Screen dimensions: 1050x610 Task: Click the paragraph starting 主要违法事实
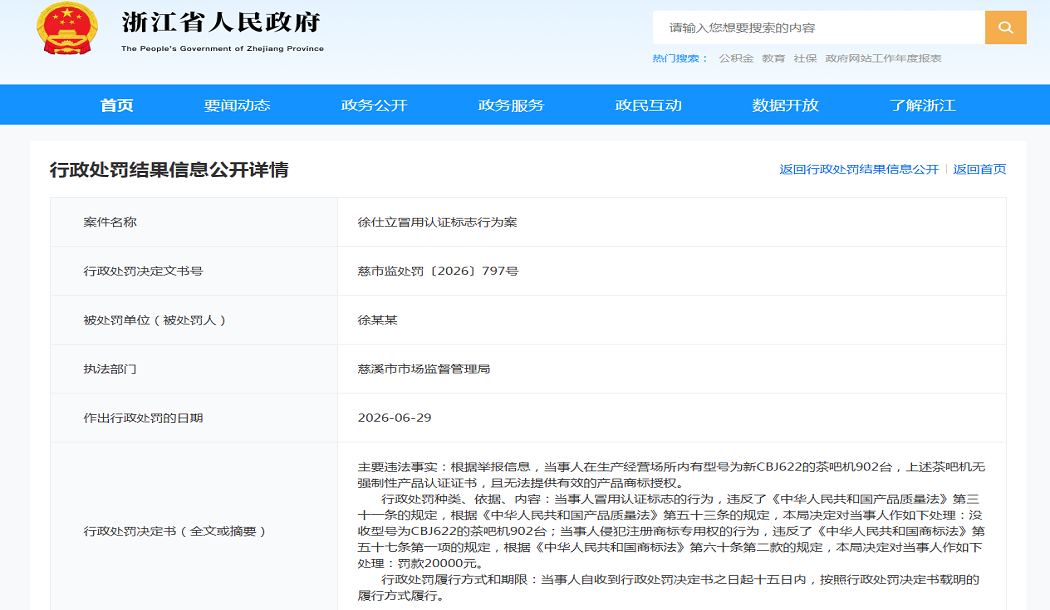pos(671,475)
